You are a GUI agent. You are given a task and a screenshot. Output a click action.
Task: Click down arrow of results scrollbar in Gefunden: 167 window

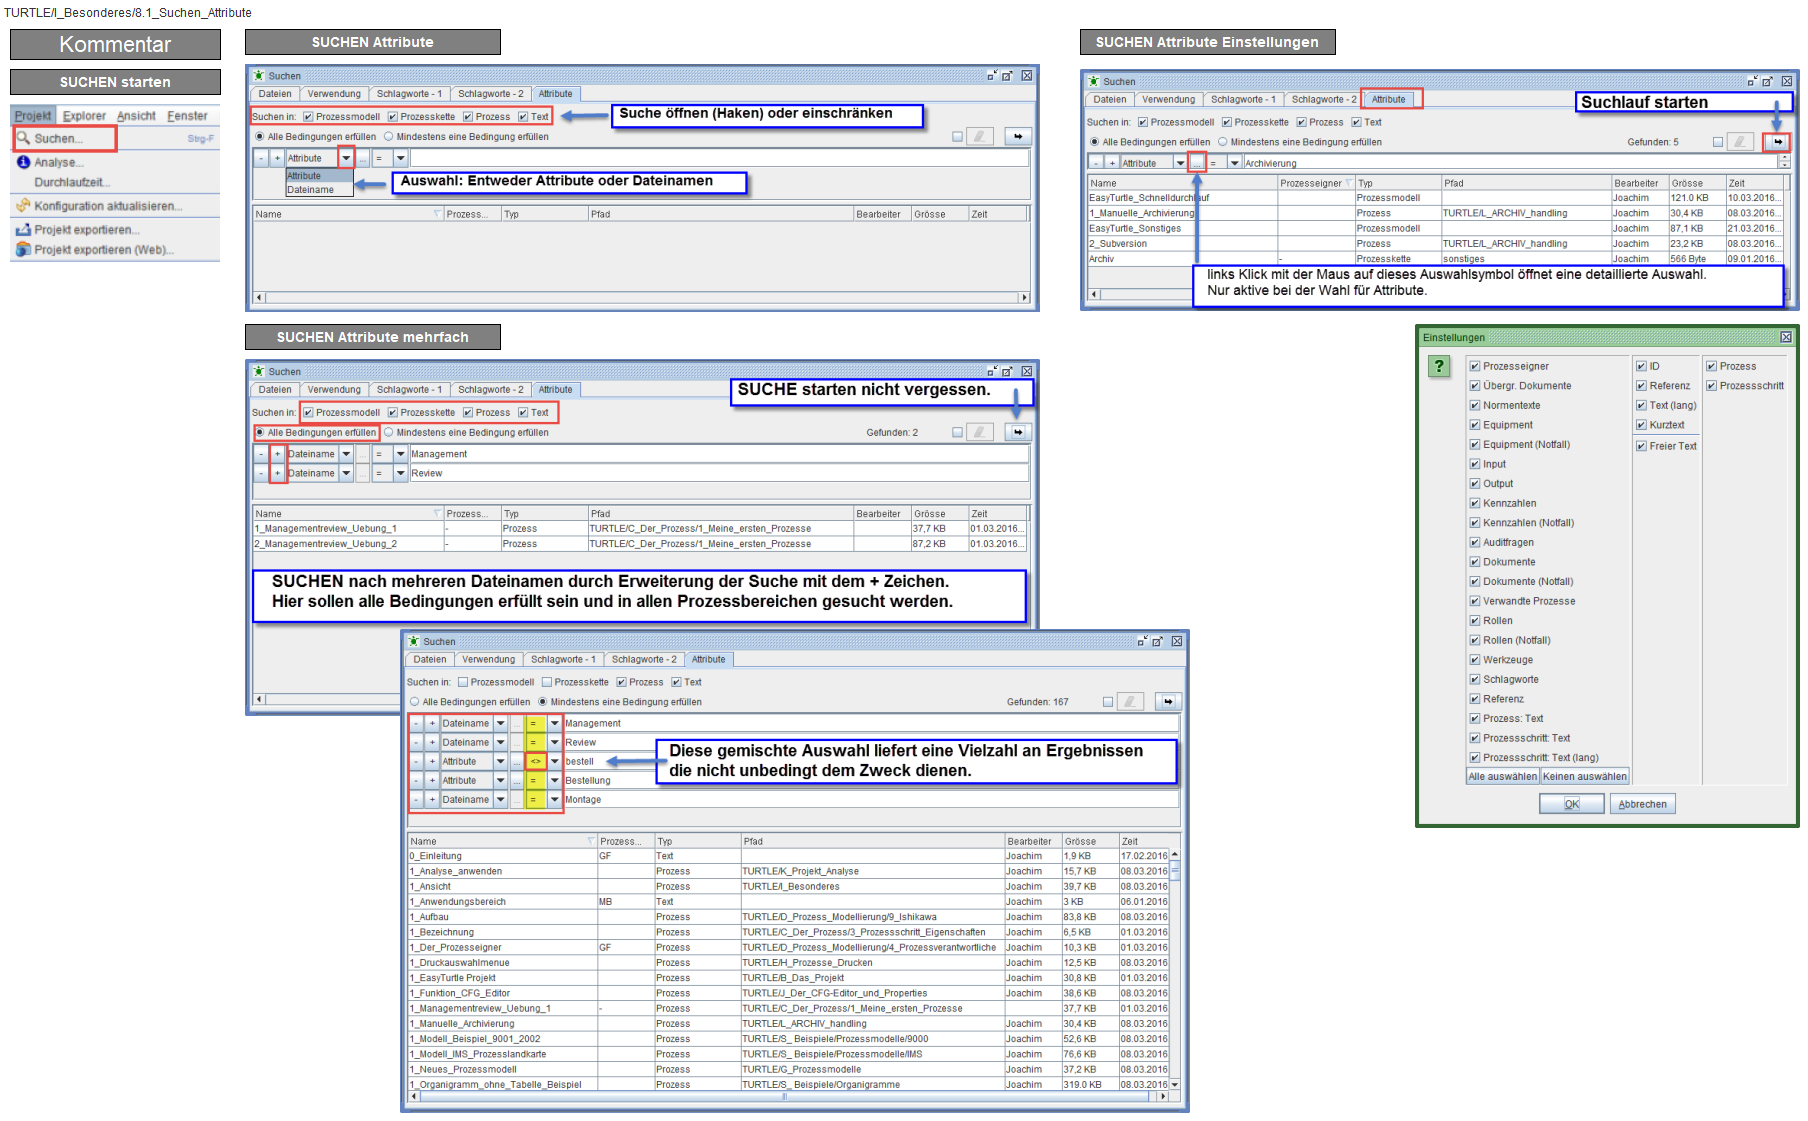click(1175, 1084)
